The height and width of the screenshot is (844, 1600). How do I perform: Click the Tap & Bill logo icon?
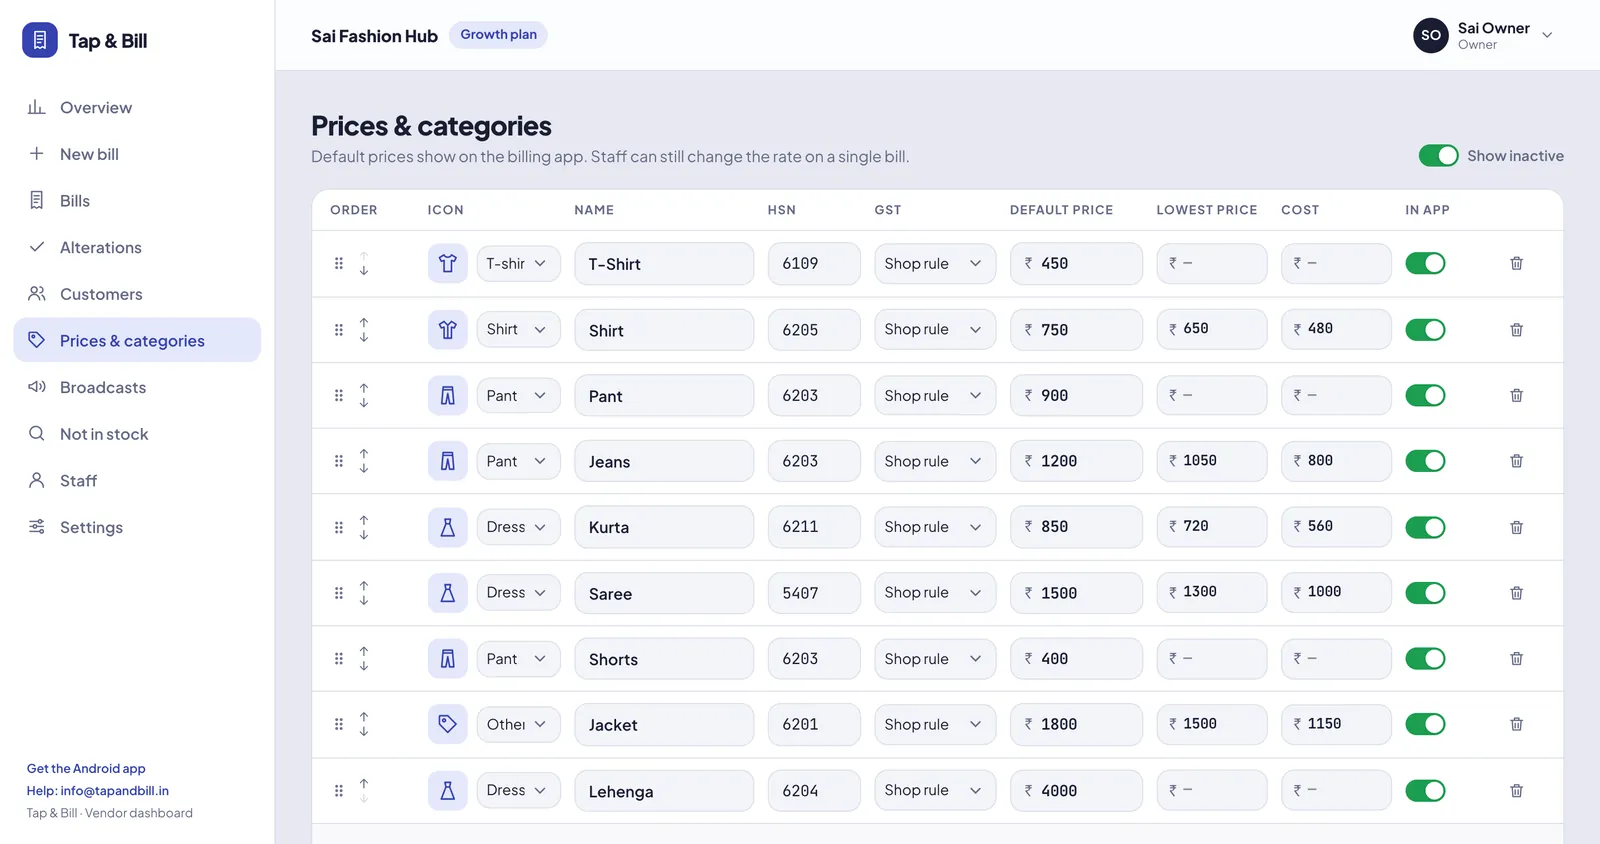click(x=40, y=40)
